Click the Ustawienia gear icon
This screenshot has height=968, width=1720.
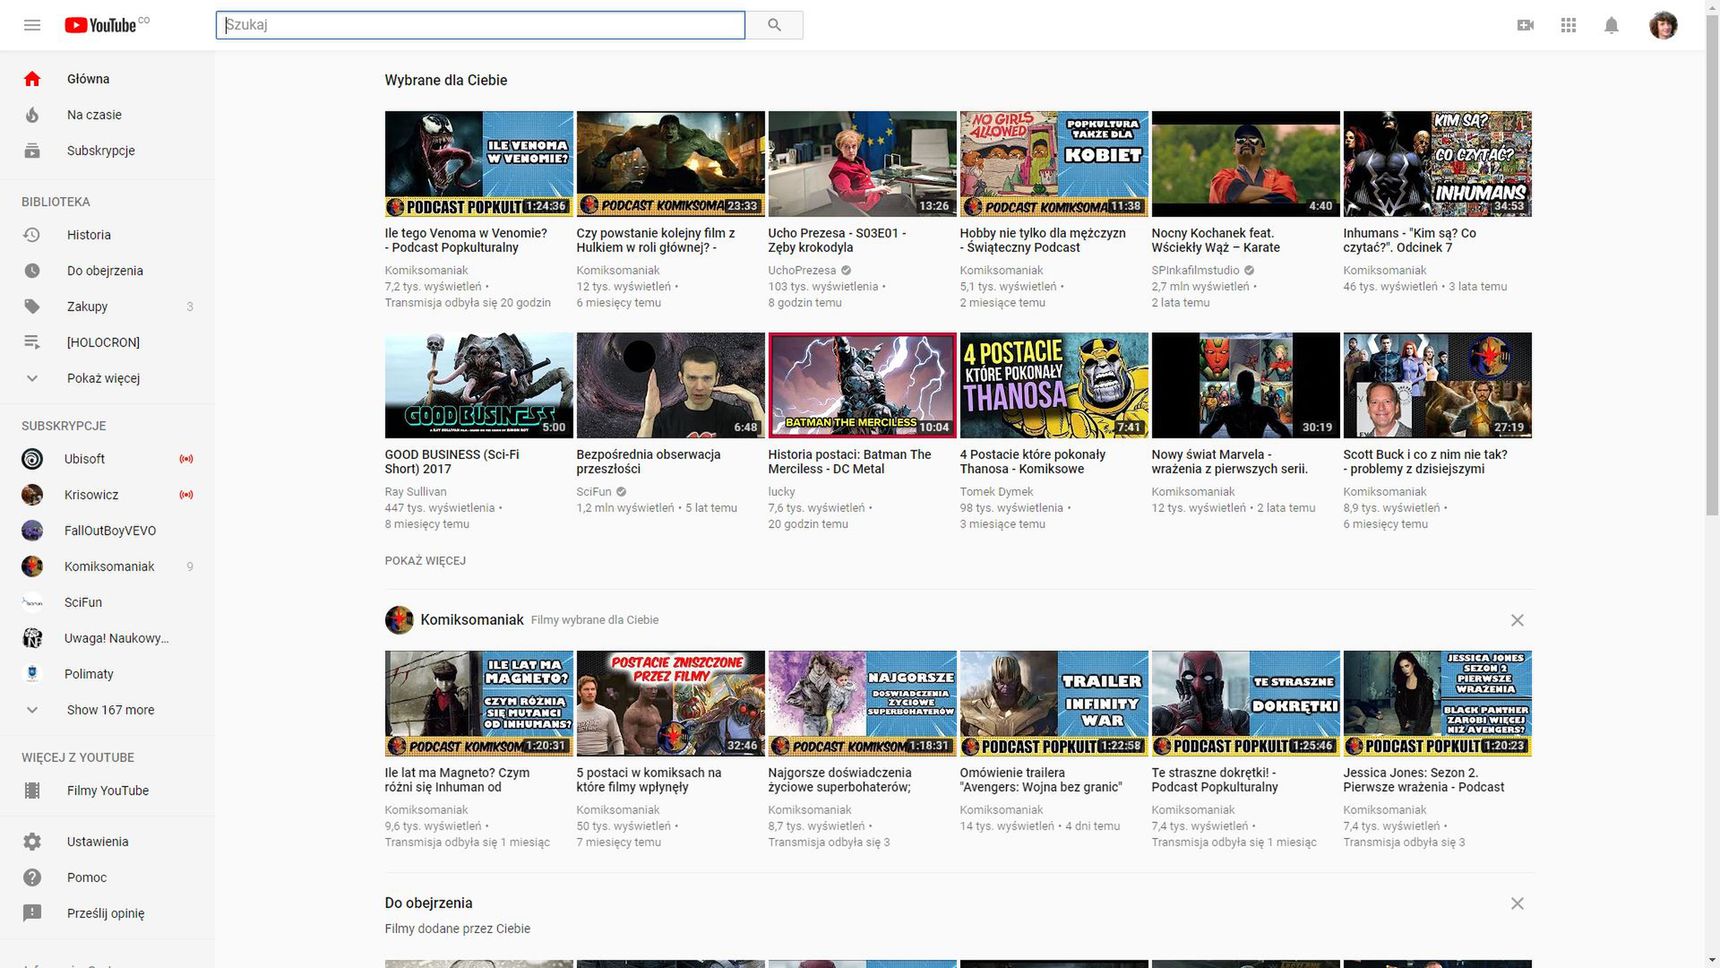[32, 842]
